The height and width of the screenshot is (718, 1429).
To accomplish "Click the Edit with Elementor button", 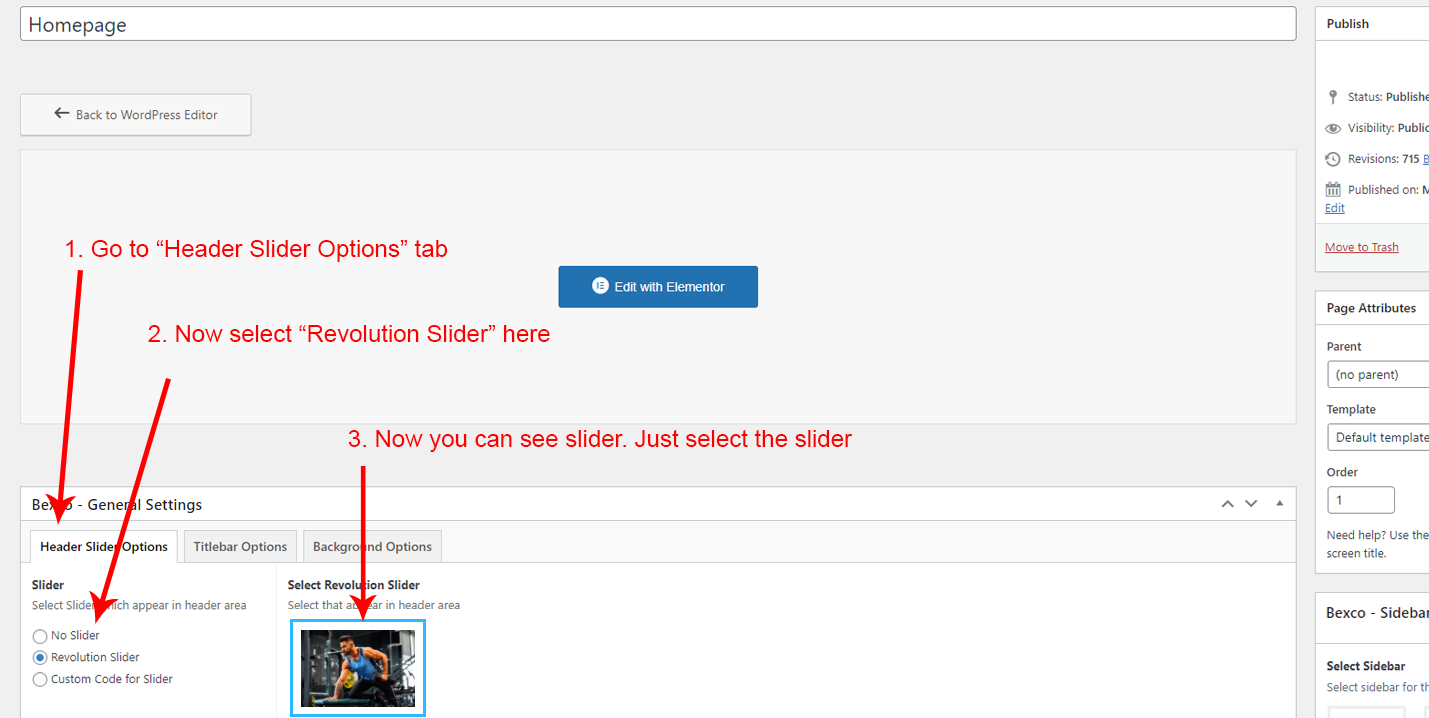I will [658, 287].
